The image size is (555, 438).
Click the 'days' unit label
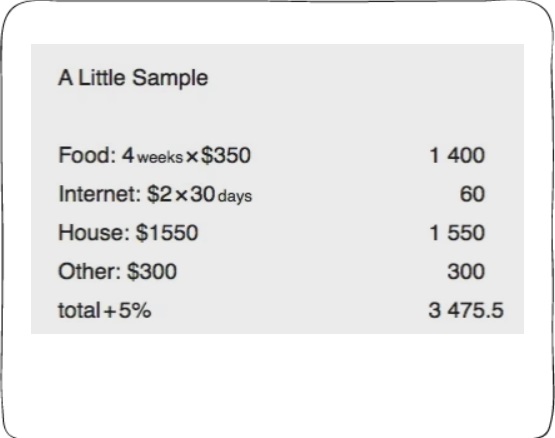click(x=235, y=196)
